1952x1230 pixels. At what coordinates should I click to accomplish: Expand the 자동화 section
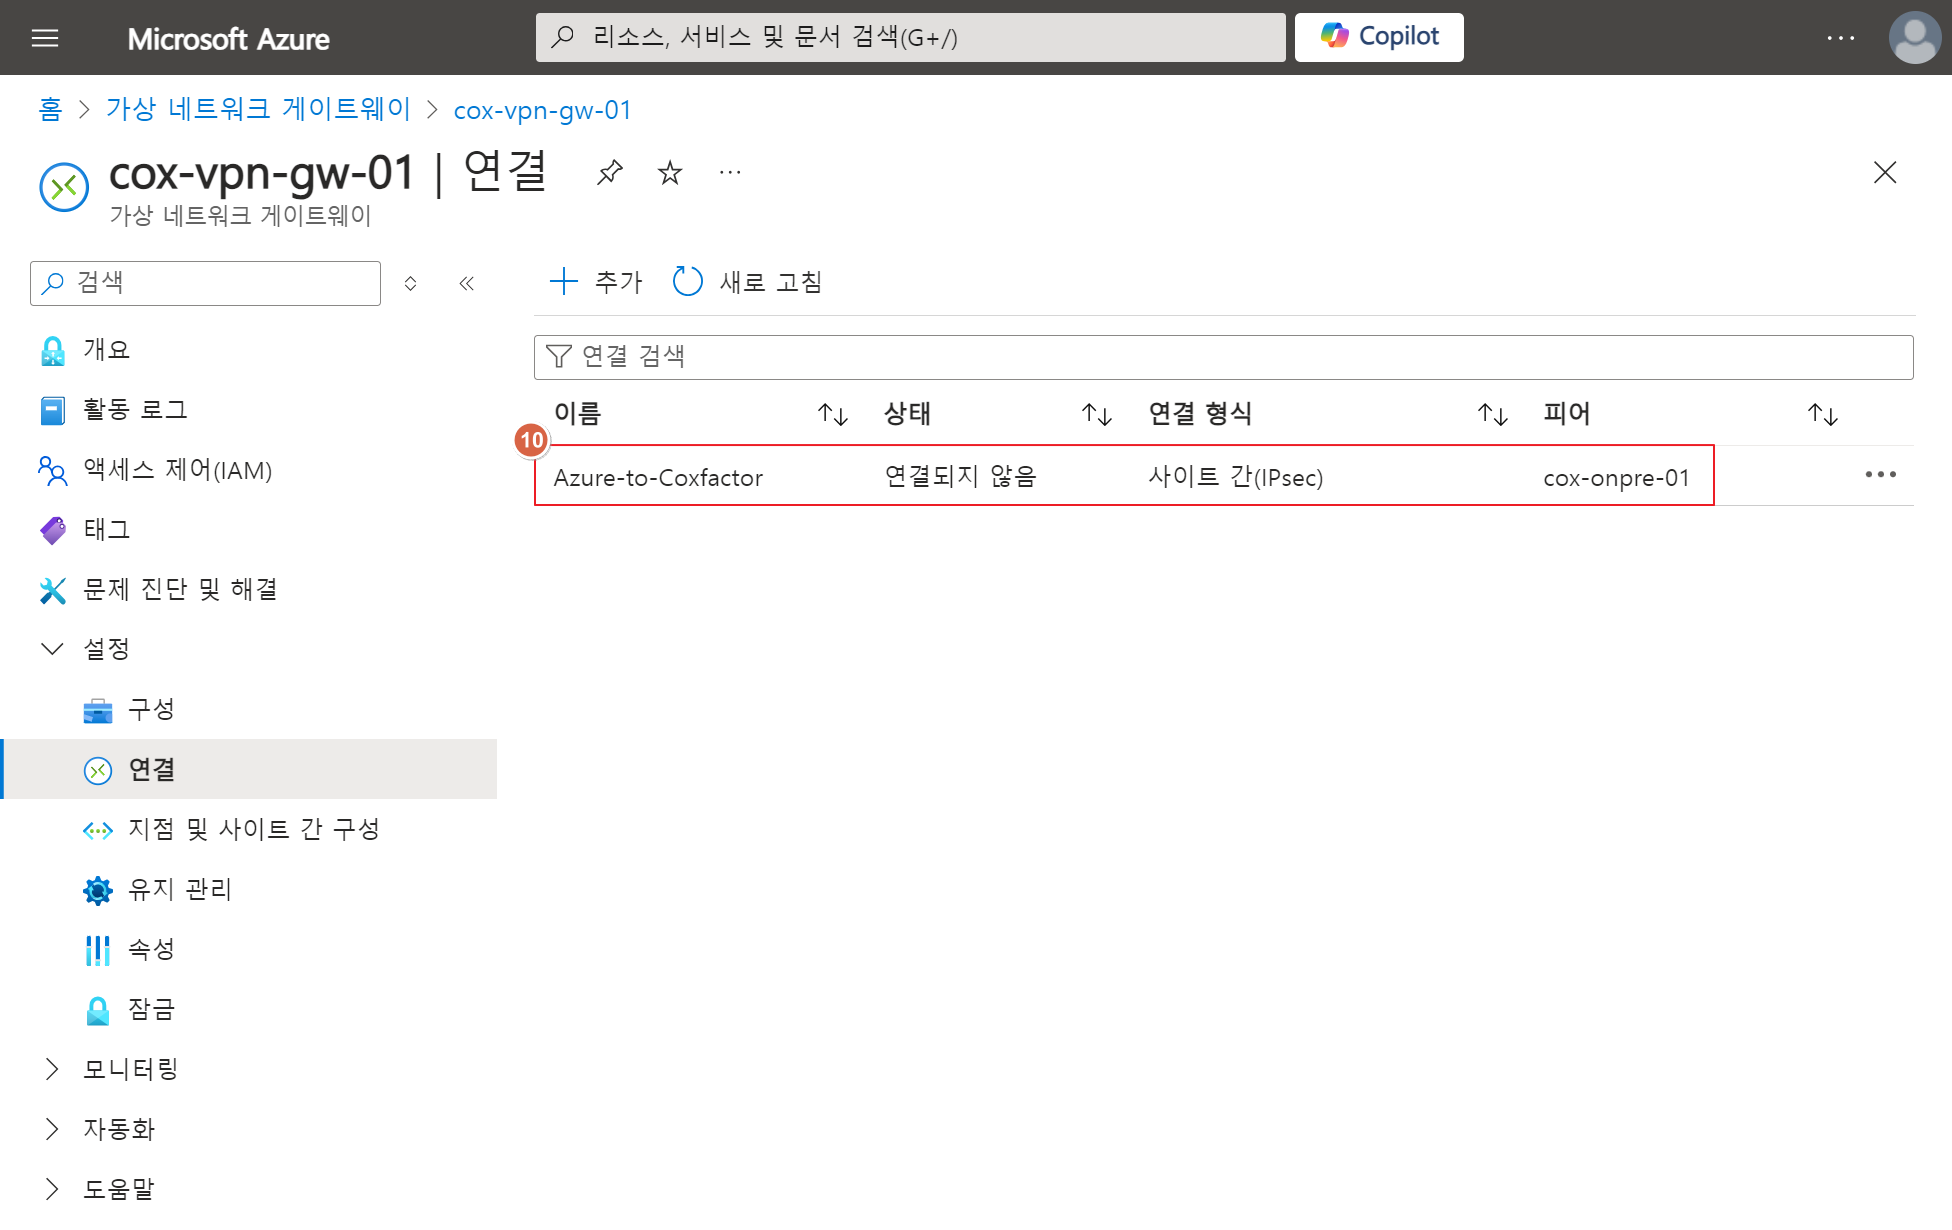tap(52, 1129)
